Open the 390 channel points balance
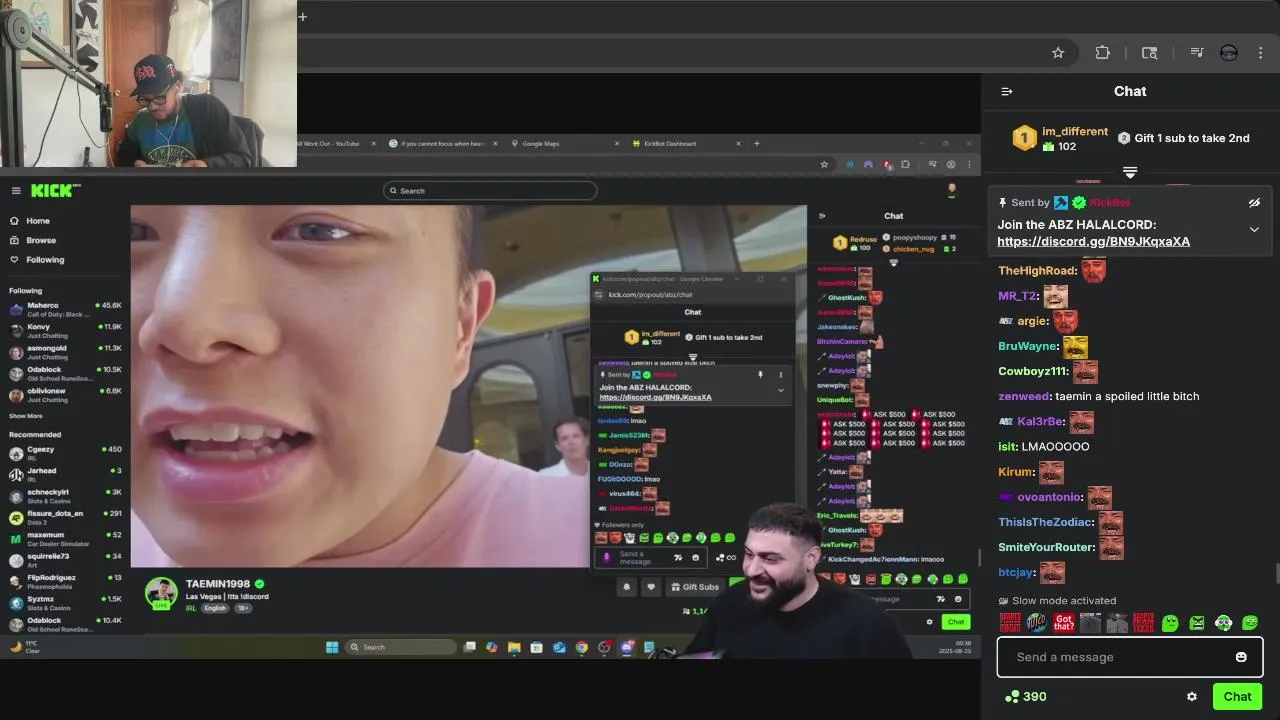 click(x=1026, y=697)
